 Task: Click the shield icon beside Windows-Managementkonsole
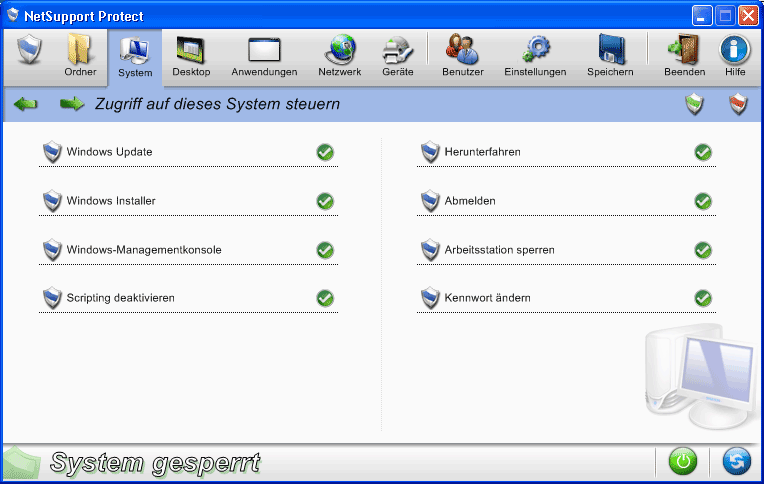(52, 250)
